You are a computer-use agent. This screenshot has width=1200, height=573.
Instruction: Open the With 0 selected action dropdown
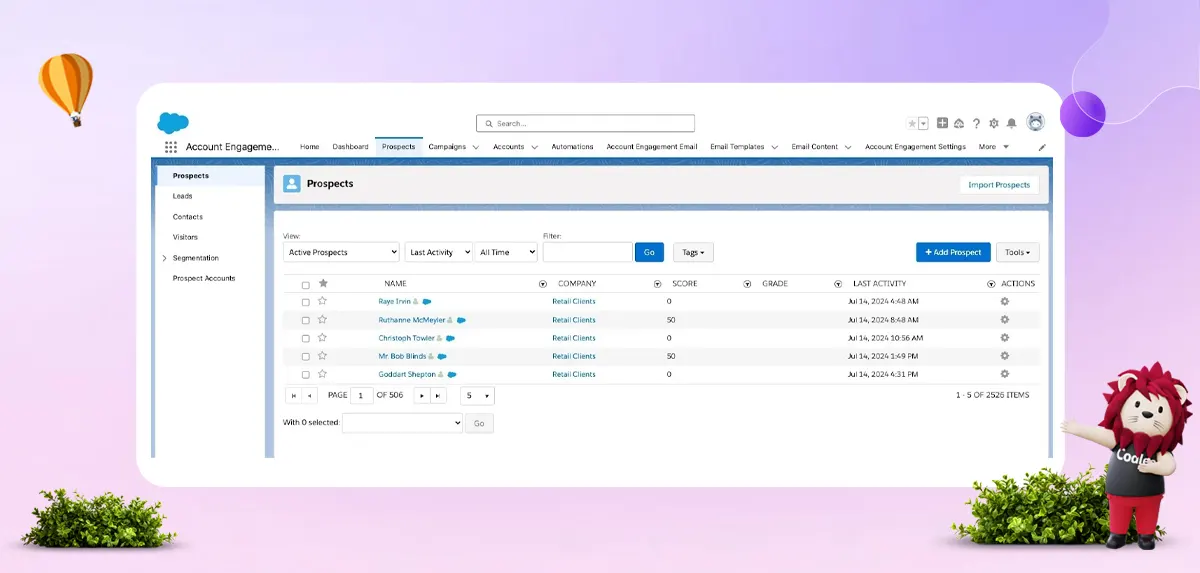402,423
